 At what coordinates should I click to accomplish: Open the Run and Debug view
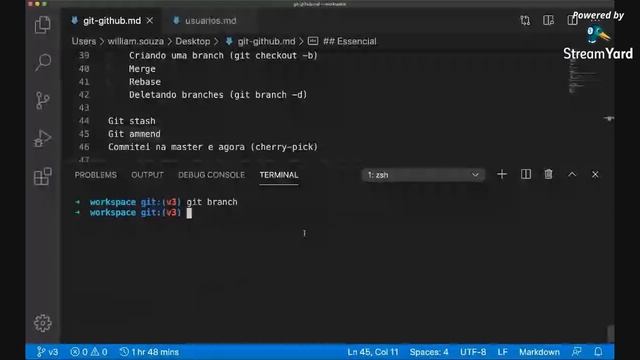pyautogui.click(x=42, y=138)
